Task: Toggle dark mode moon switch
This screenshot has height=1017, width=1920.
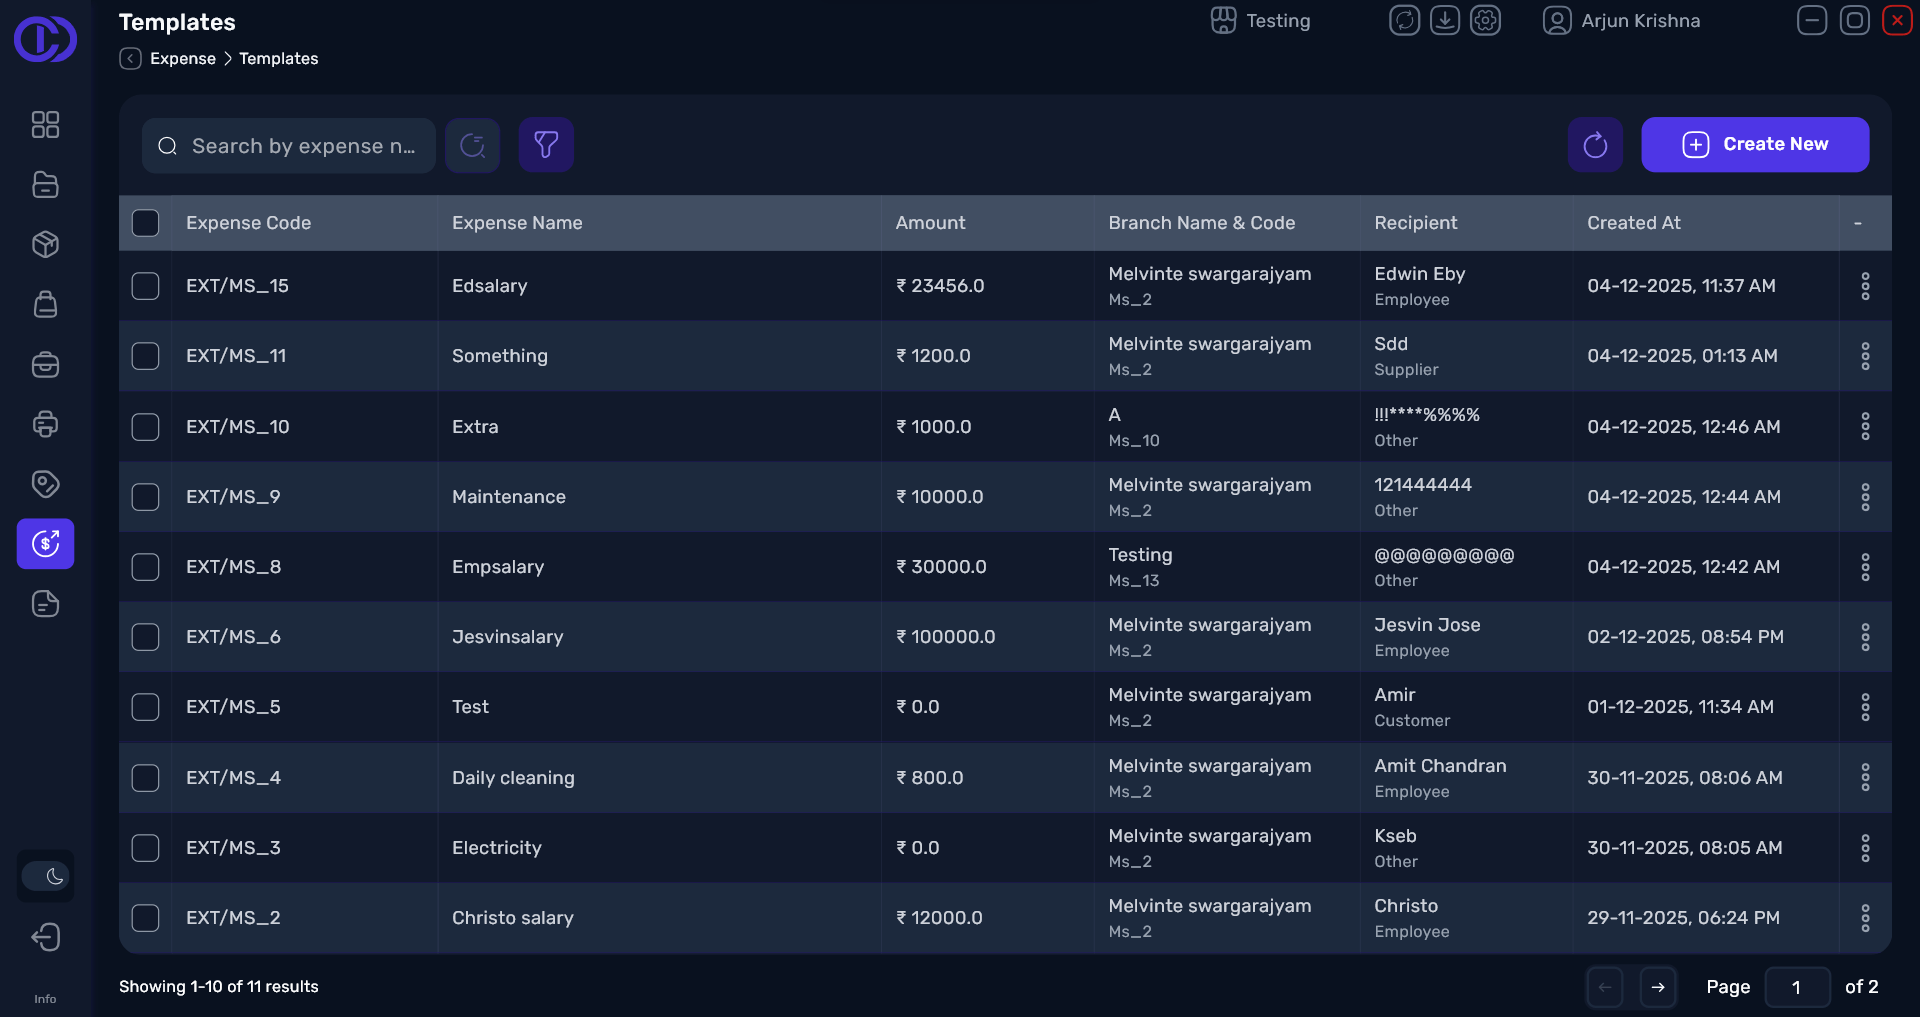Action: click(x=46, y=877)
